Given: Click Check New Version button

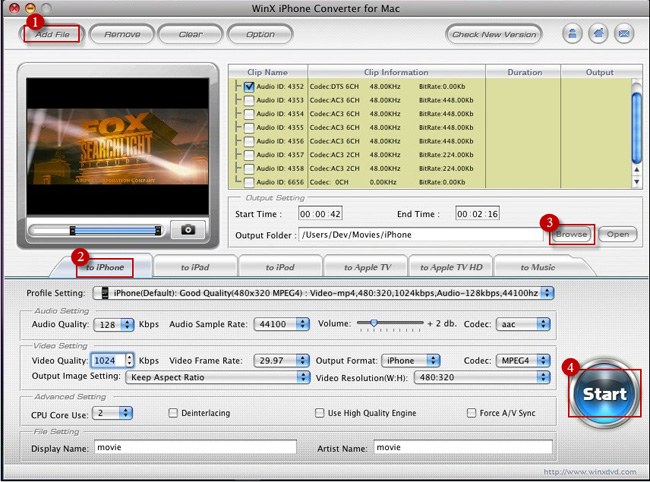Looking at the screenshot, I should [x=494, y=34].
